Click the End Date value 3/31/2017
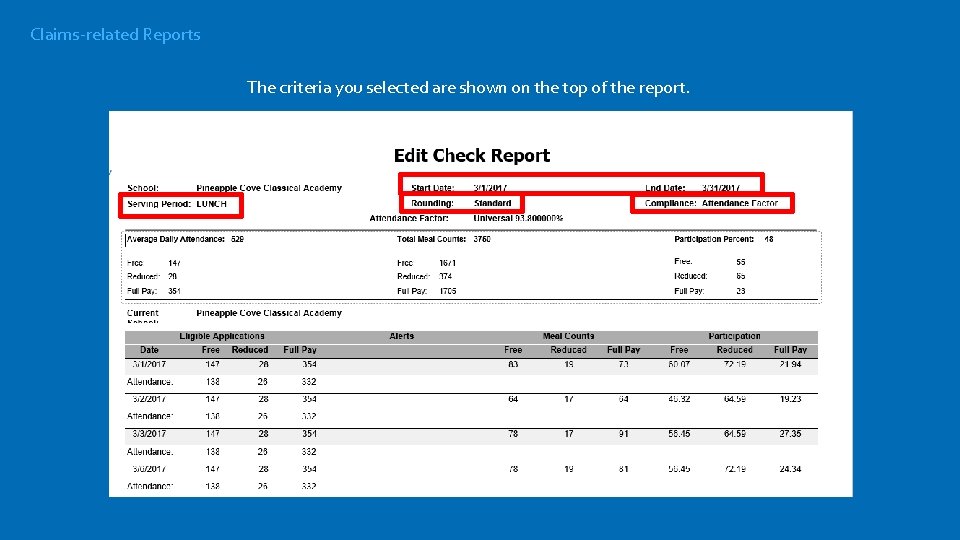Screen dimensions: 960x540 [x=721, y=188]
